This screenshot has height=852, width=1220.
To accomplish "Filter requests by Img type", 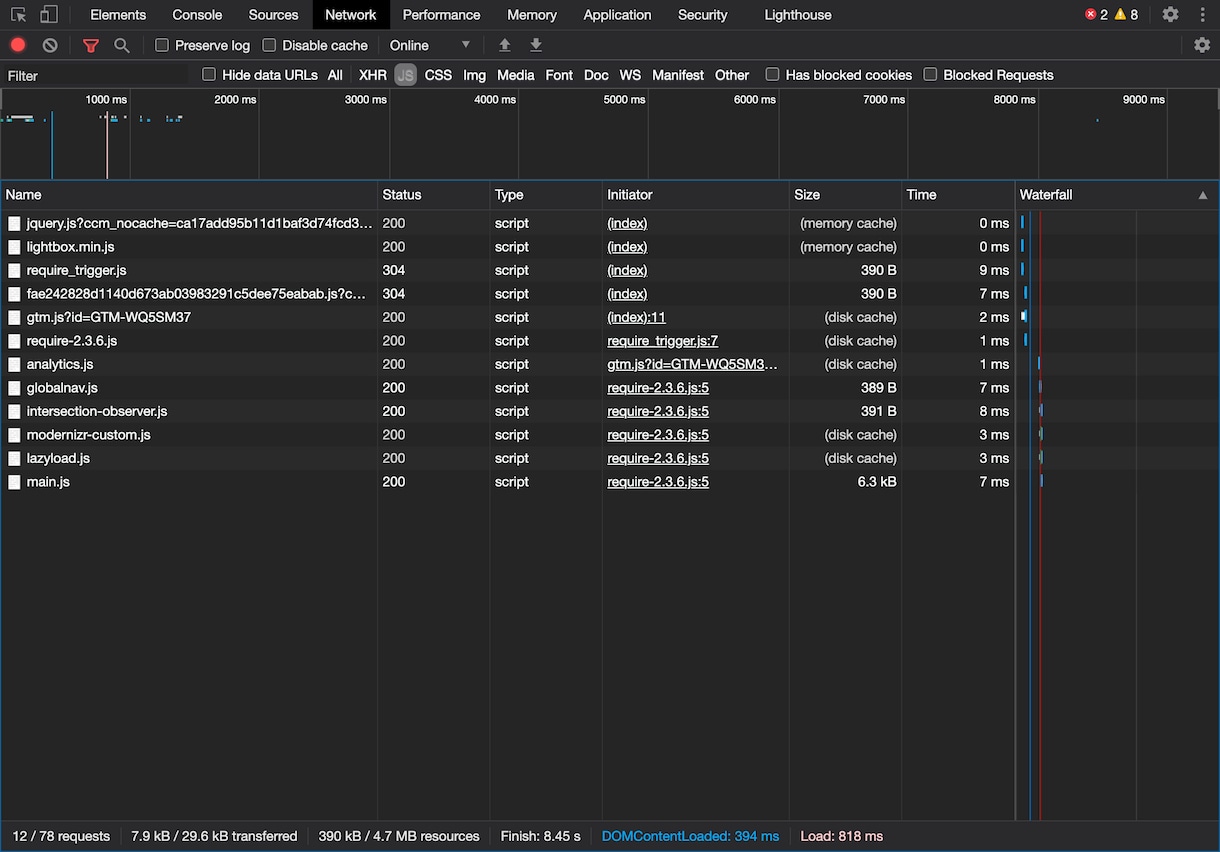I will (x=475, y=75).
